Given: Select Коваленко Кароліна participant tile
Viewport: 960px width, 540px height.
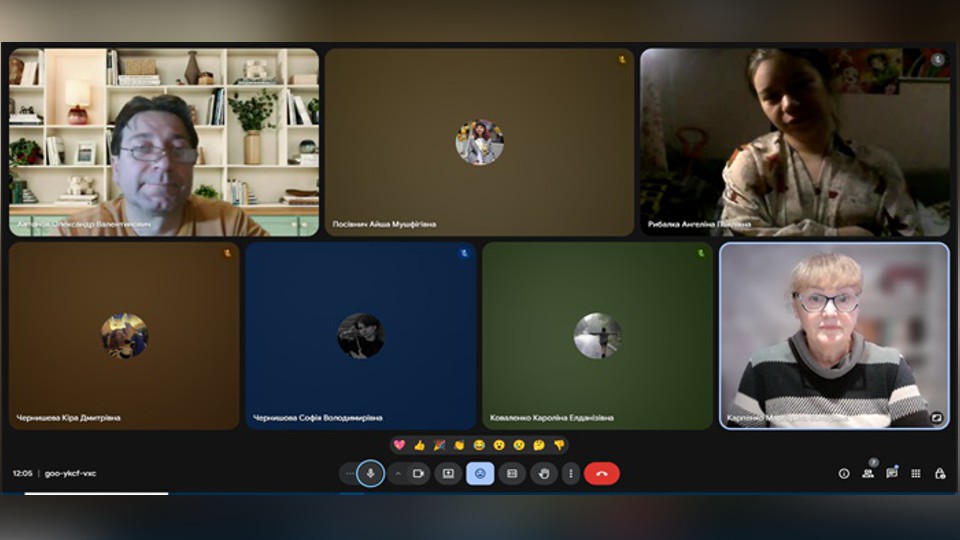Looking at the screenshot, I should tap(597, 335).
